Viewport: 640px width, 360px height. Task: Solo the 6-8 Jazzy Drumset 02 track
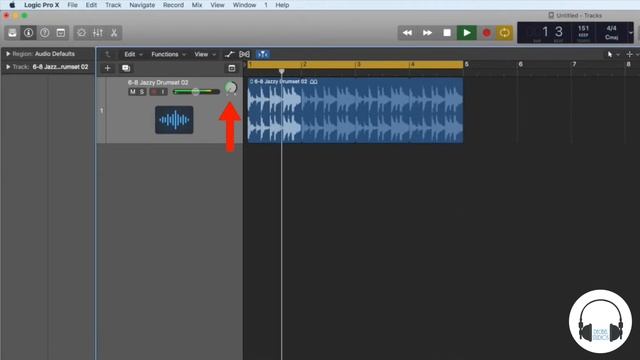coord(141,92)
